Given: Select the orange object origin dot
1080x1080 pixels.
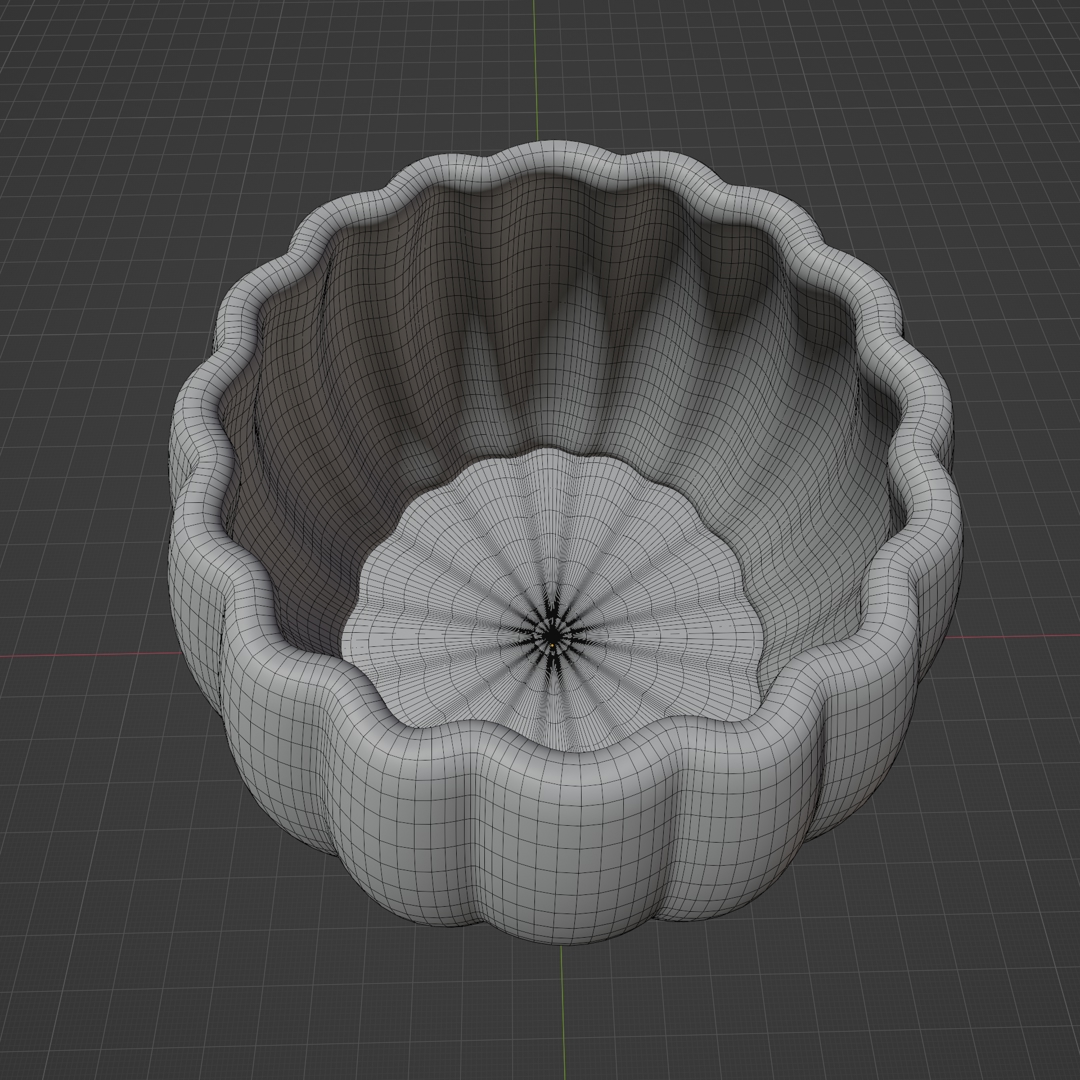Looking at the screenshot, I should pyautogui.click(x=553, y=647).
